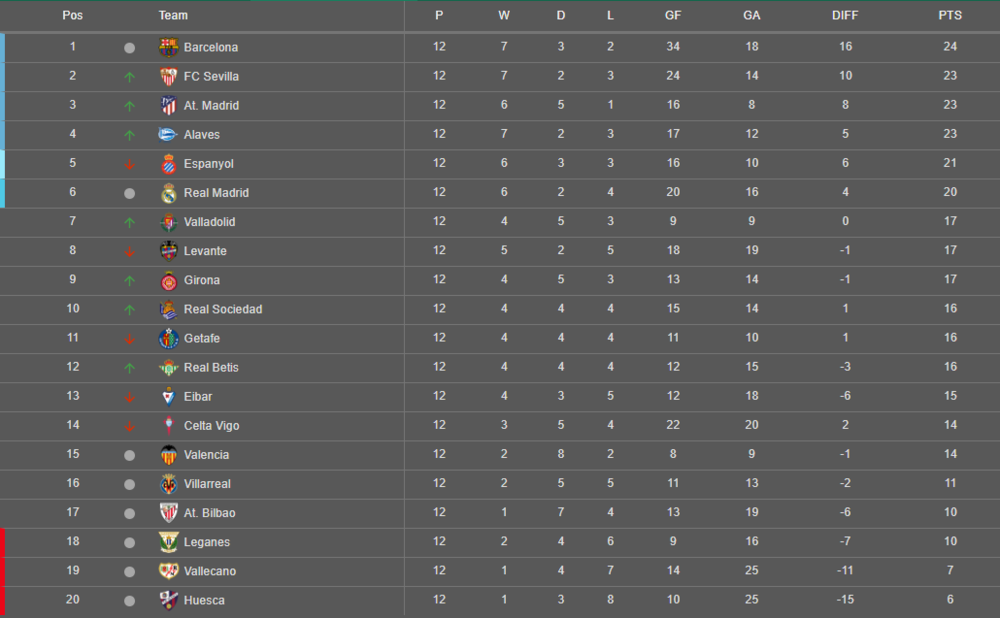Open the At. Madrid team link
The height and width of the screenshot is (618, 1000).
(211, 106)
